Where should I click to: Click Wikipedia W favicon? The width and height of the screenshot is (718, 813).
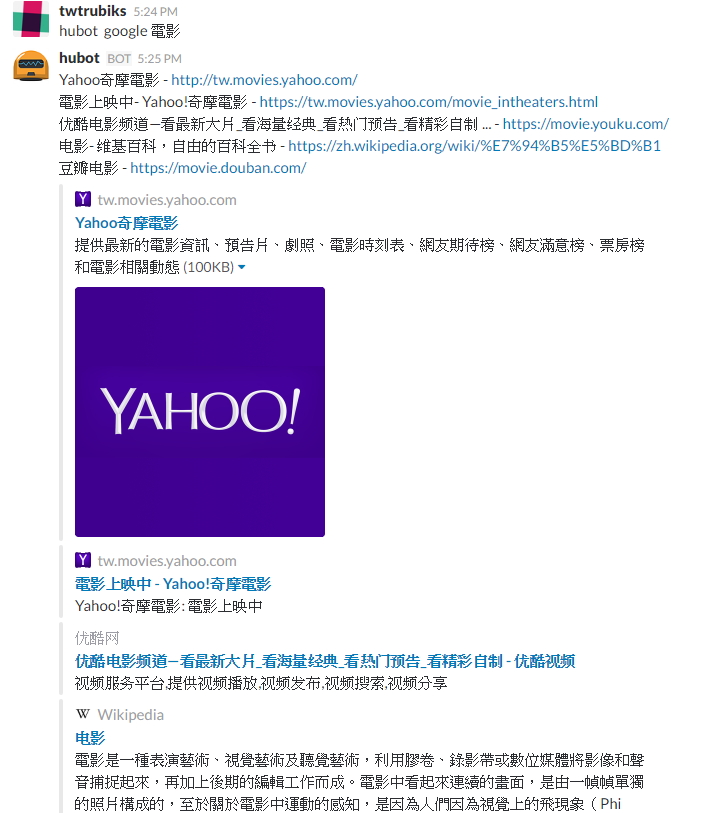coord(83,714)
